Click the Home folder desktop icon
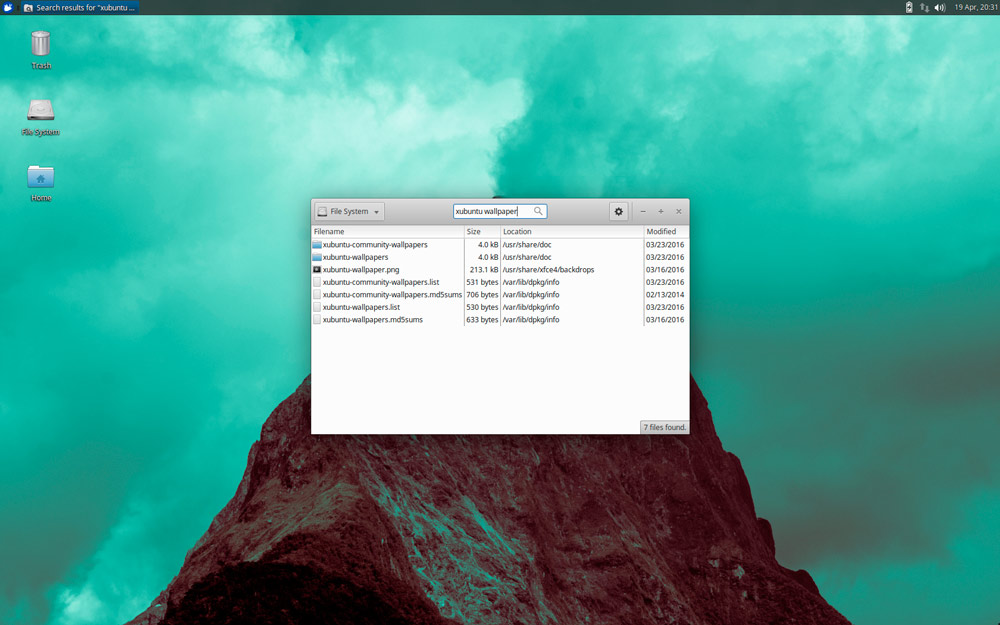 coord(41,178)
